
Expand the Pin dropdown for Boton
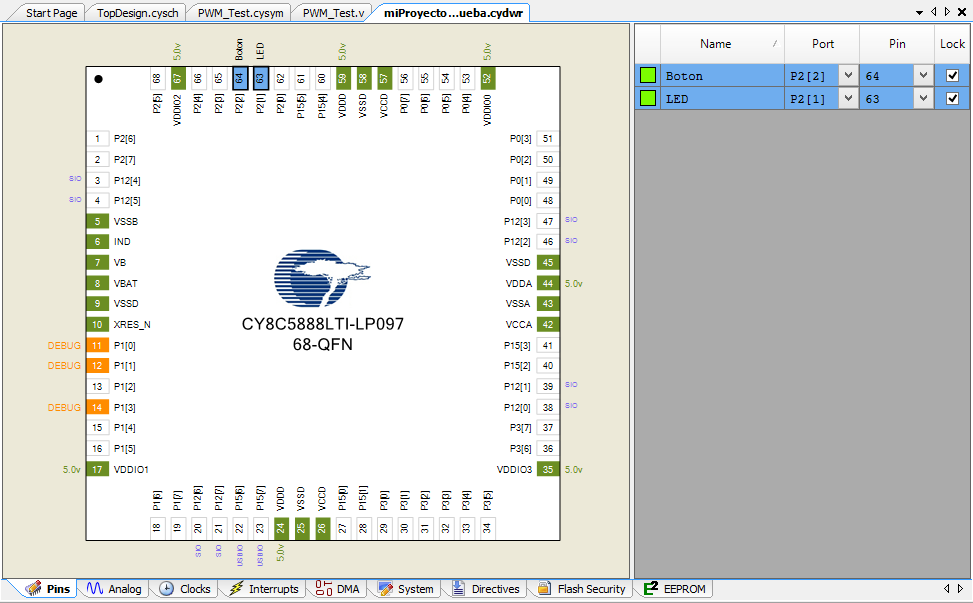click(x=922, y=76)
